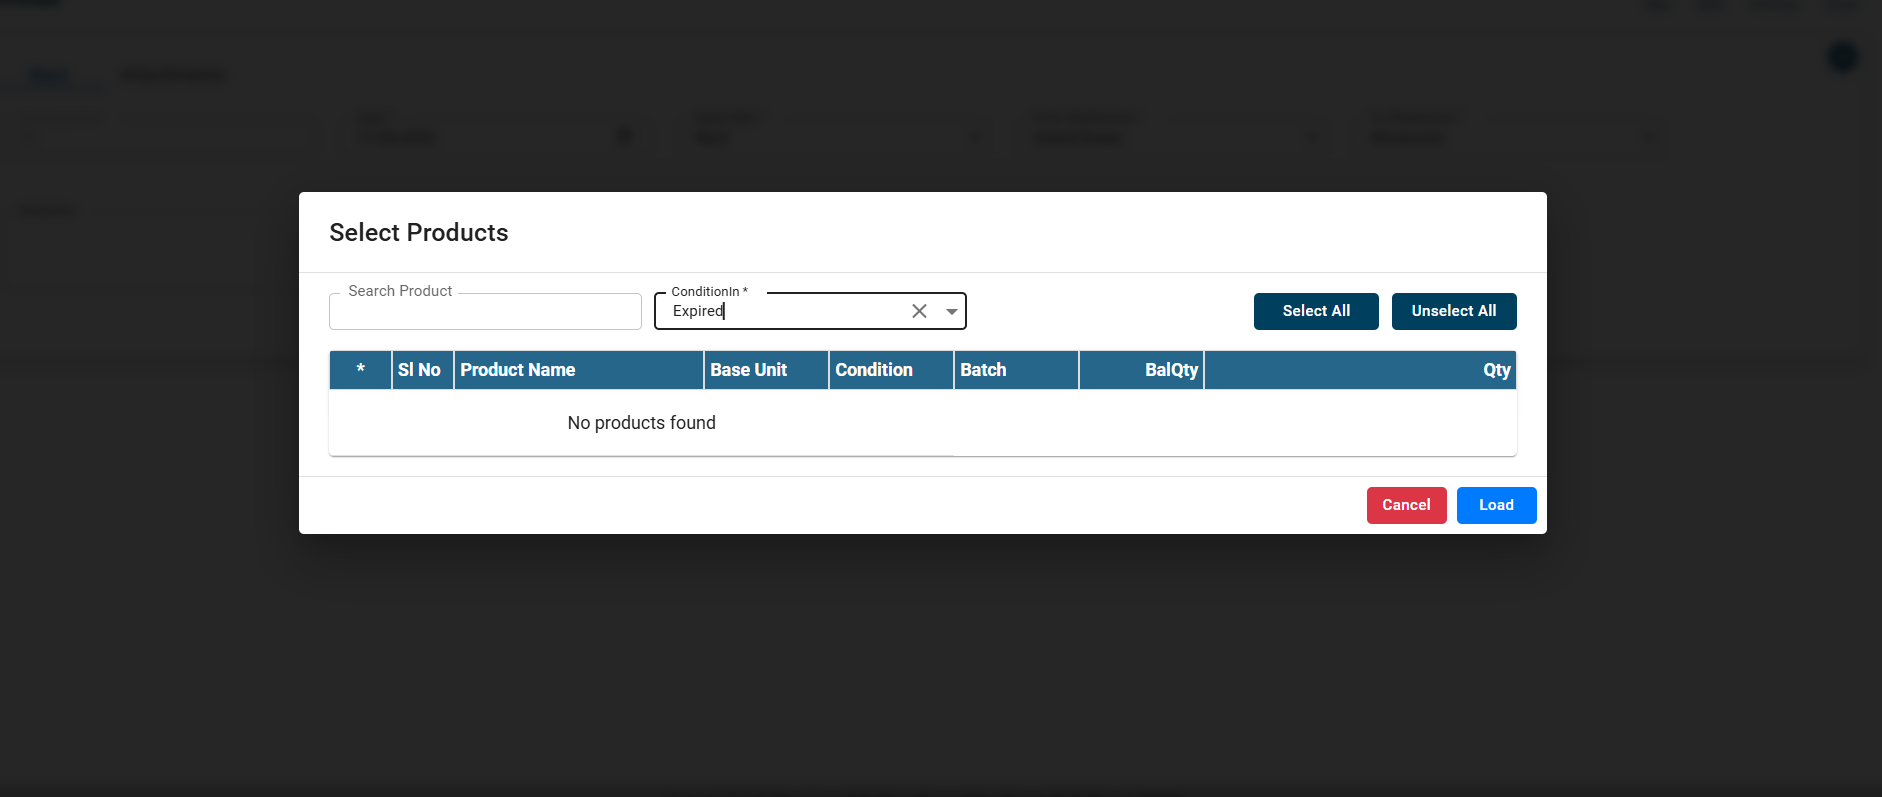Screen dimensions: 1882x797
Task: Click the Select Products dialog title
Action: coord(418,233)
